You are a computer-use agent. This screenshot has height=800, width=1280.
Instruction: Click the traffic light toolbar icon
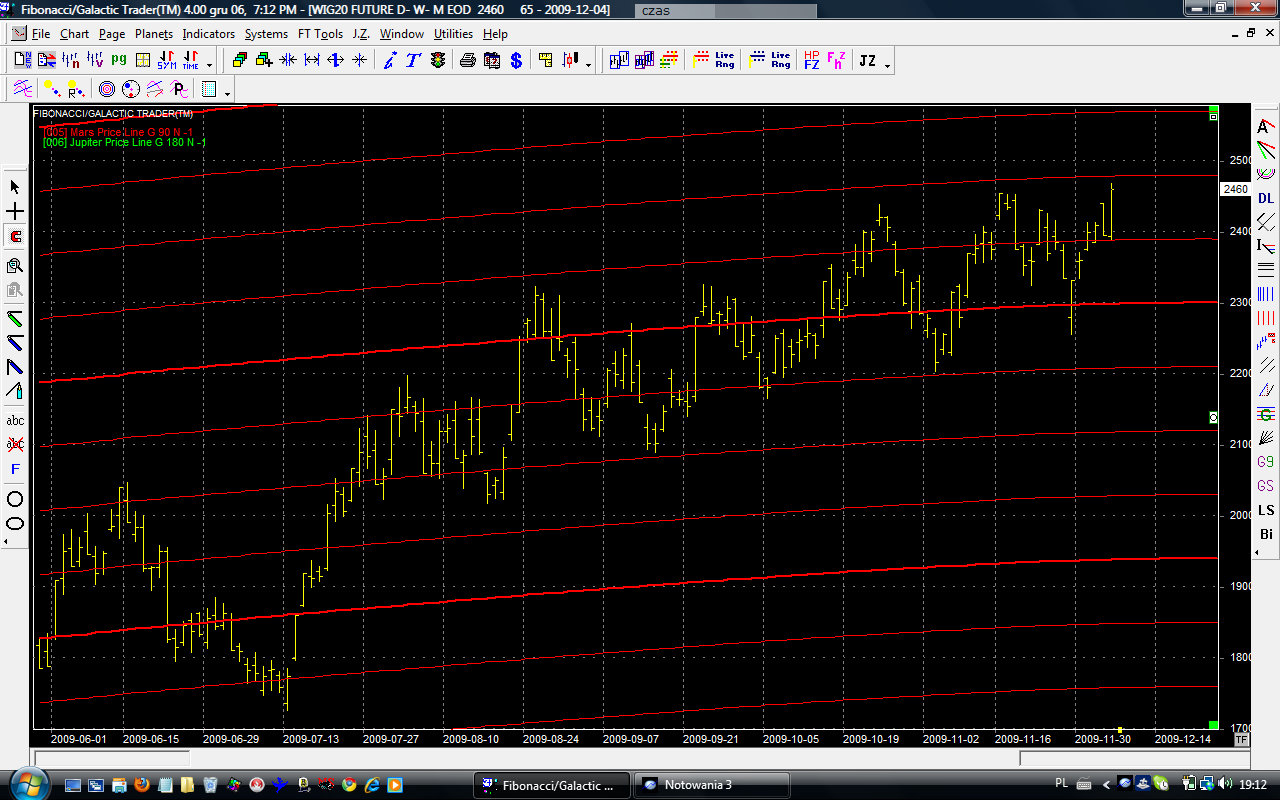pos(438,61)
